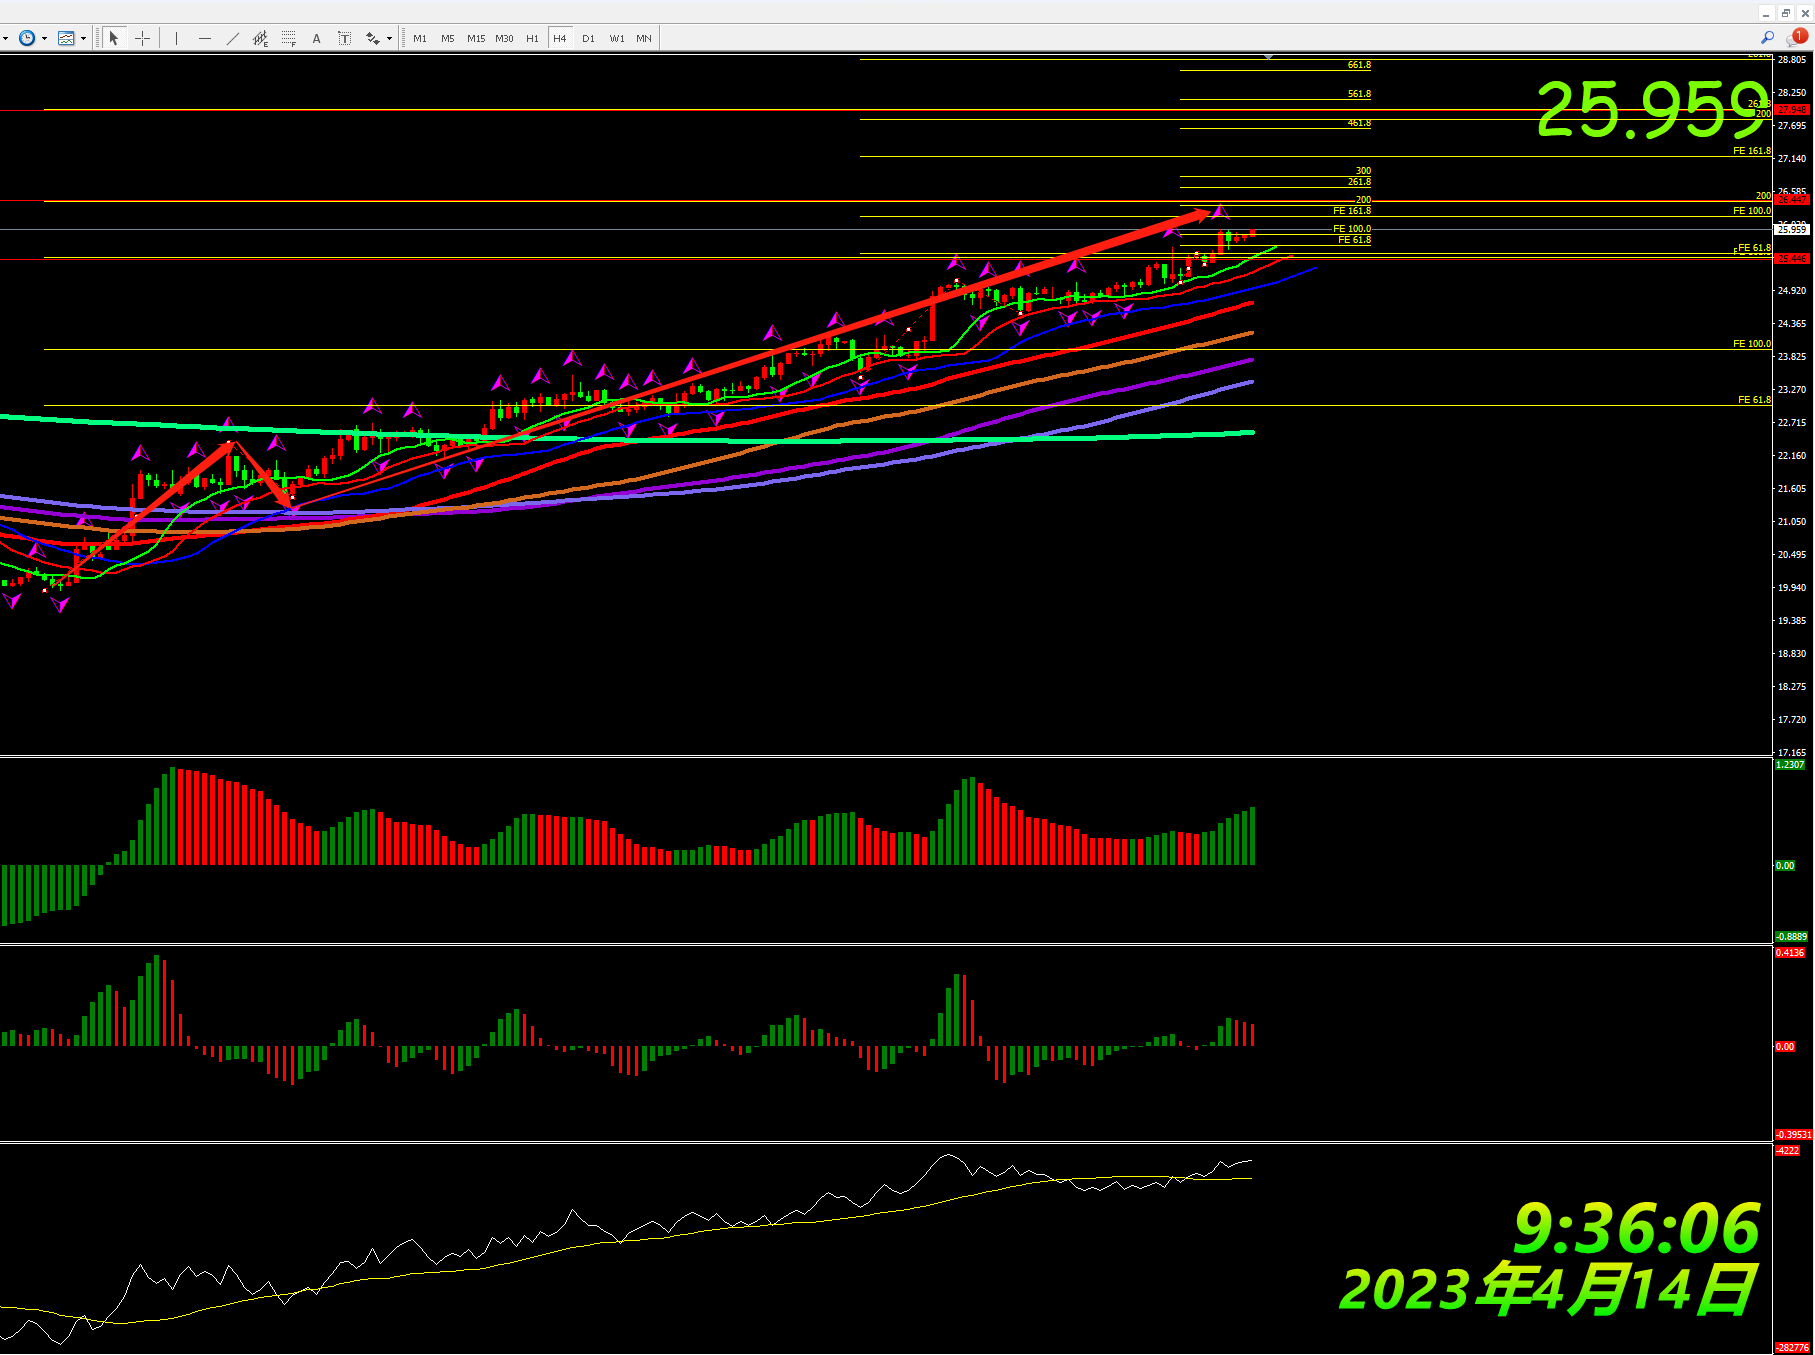Open the search magnifier icon
The height and width of the screenshot is (1355, 1815).
click(1767, 38)
